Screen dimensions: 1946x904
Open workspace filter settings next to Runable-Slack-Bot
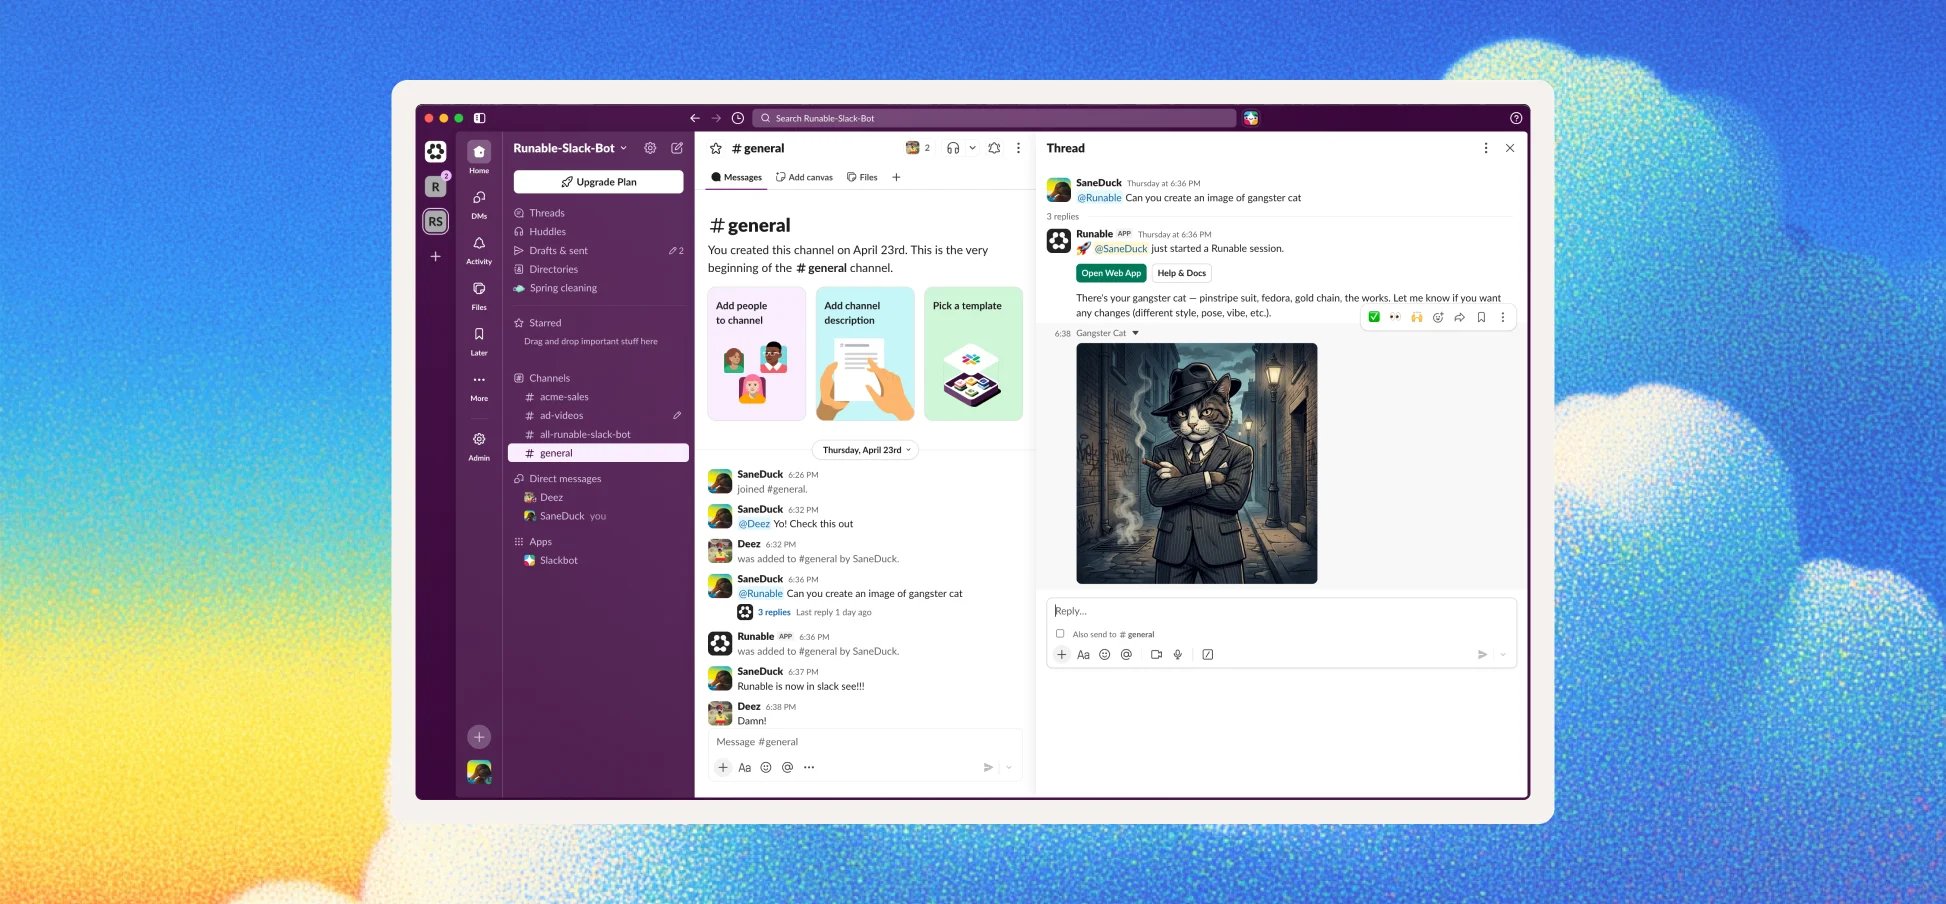650,148
